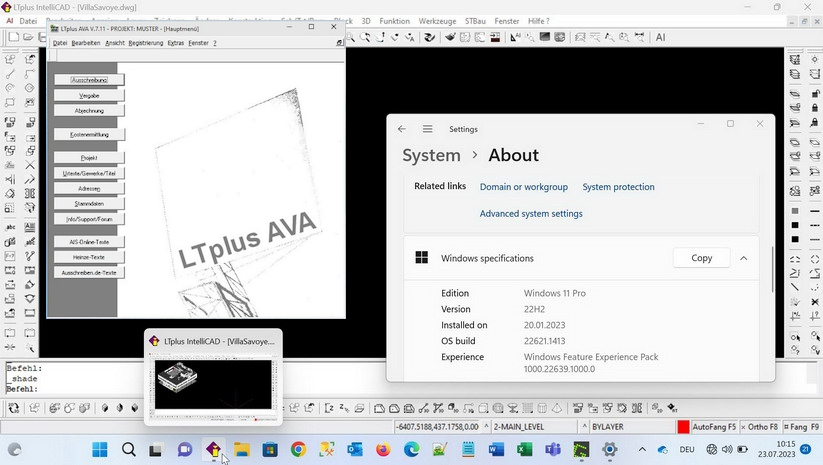Open Settings hamburger navigation menu
The image size is (823, 465).
tap(428, 129)
